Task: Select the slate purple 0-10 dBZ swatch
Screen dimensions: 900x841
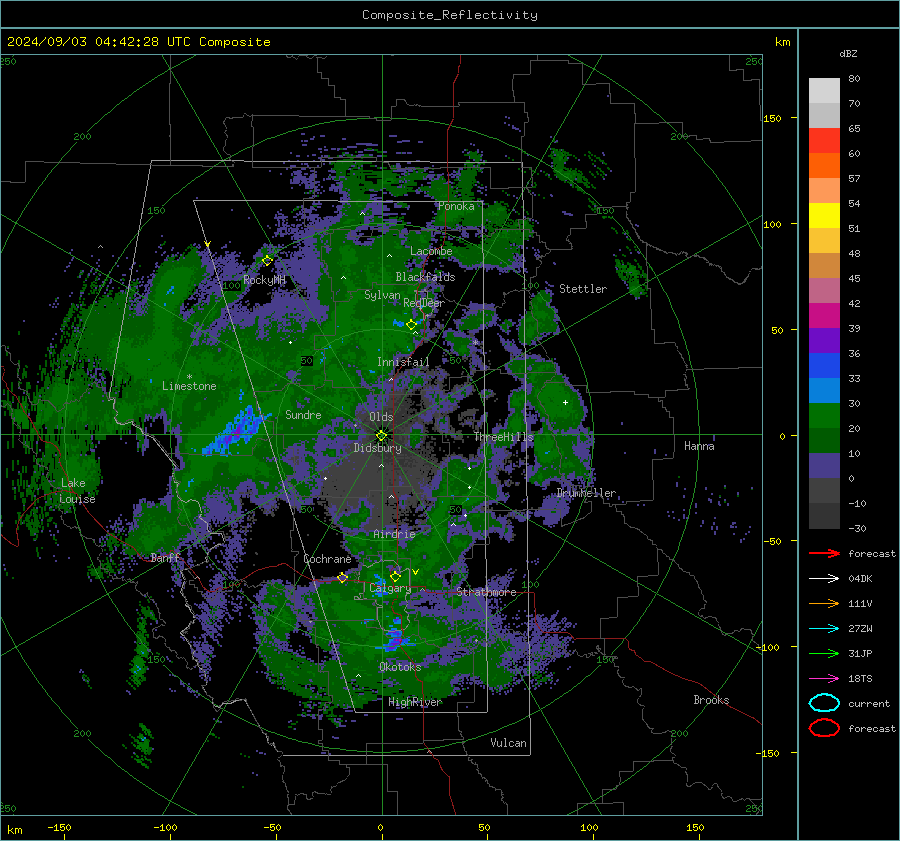Action: pos(824,466)
